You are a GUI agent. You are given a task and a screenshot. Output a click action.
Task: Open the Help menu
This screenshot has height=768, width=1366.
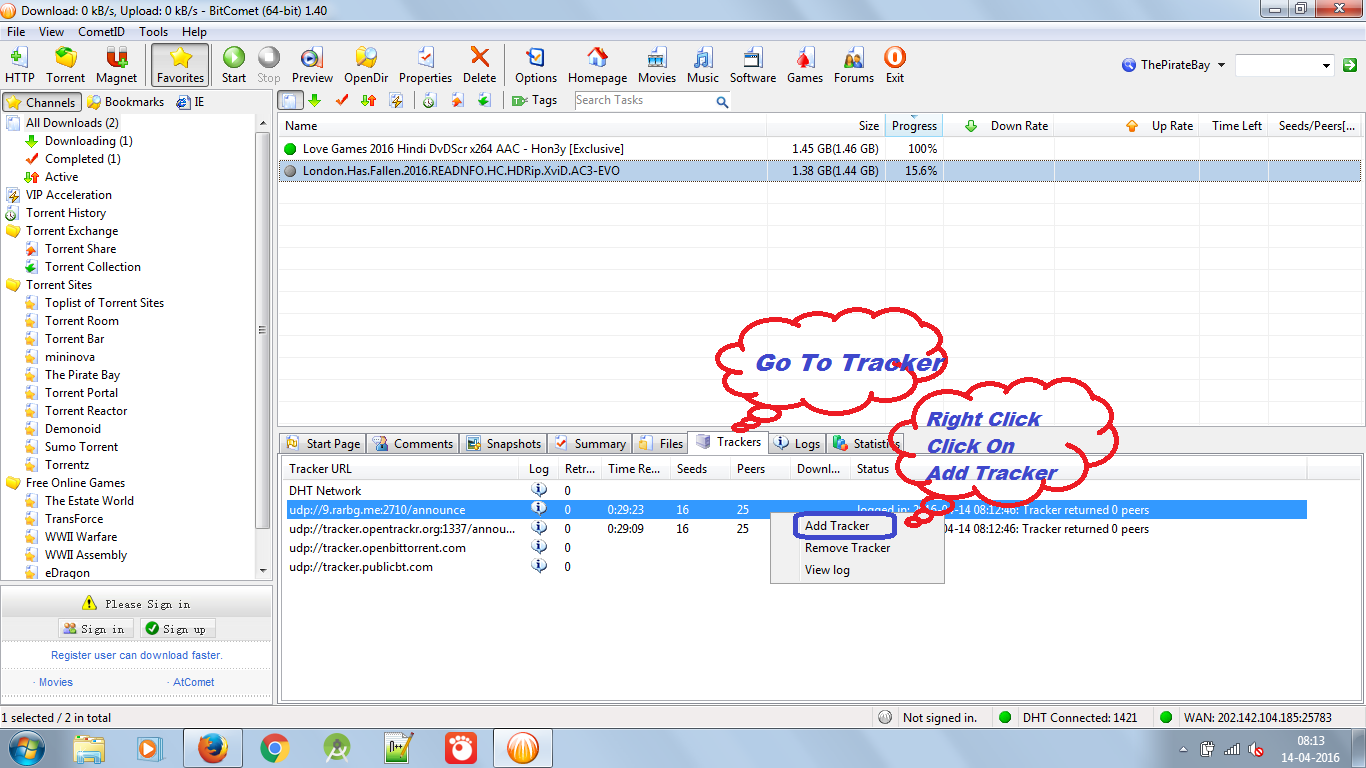(x=194, y=32)
